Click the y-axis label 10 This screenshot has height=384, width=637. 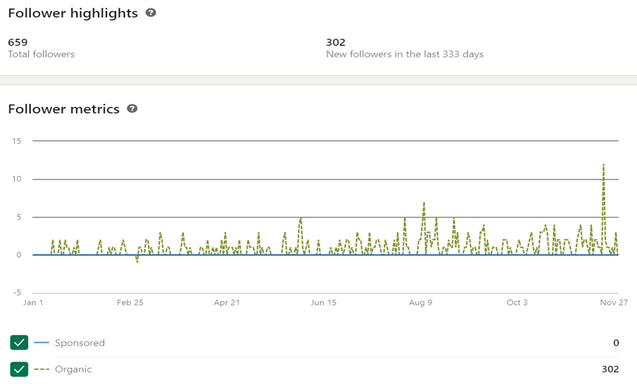coord(17,179)
